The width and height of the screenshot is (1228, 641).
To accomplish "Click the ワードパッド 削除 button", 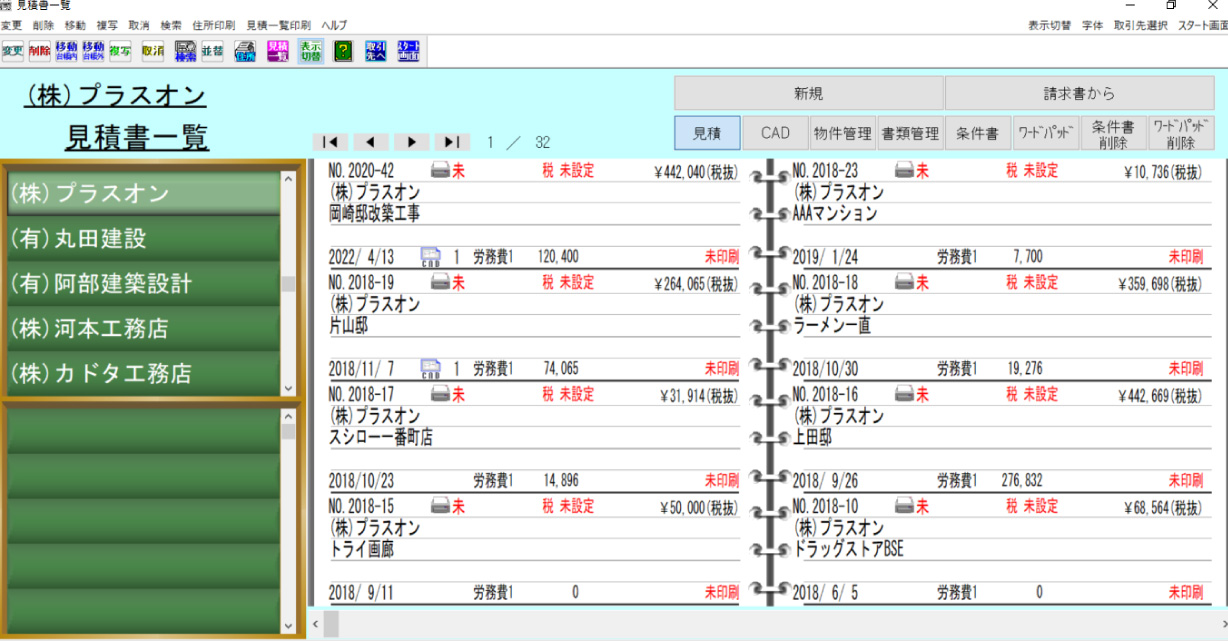I will pos(1181,133).
